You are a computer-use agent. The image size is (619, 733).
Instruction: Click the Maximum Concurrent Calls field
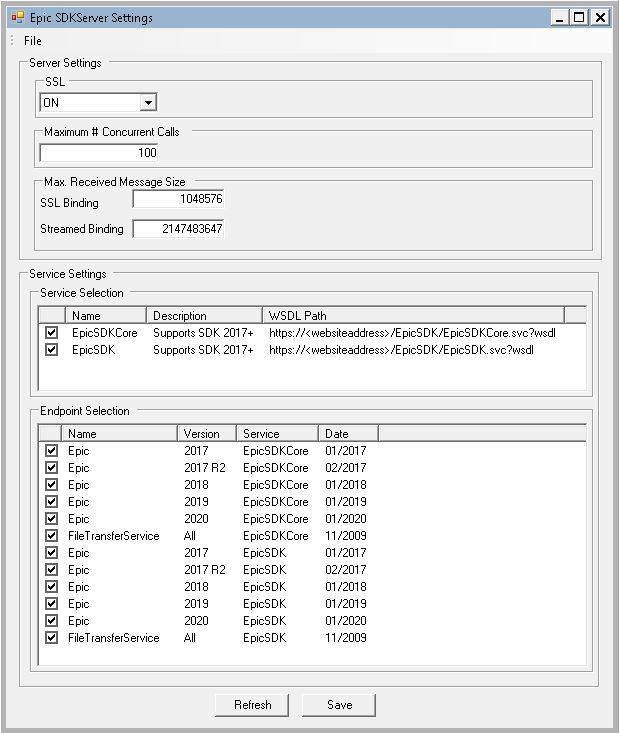click(99, 153)
